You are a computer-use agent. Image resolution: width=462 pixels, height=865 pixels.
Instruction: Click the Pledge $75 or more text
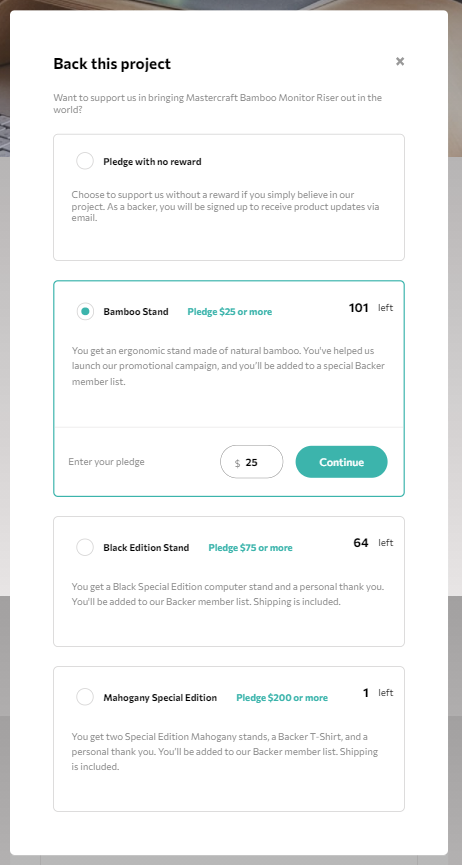(251, 548)
